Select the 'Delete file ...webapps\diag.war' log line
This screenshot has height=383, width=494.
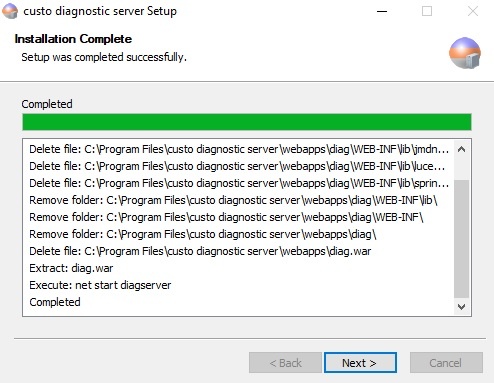(200, 251)
